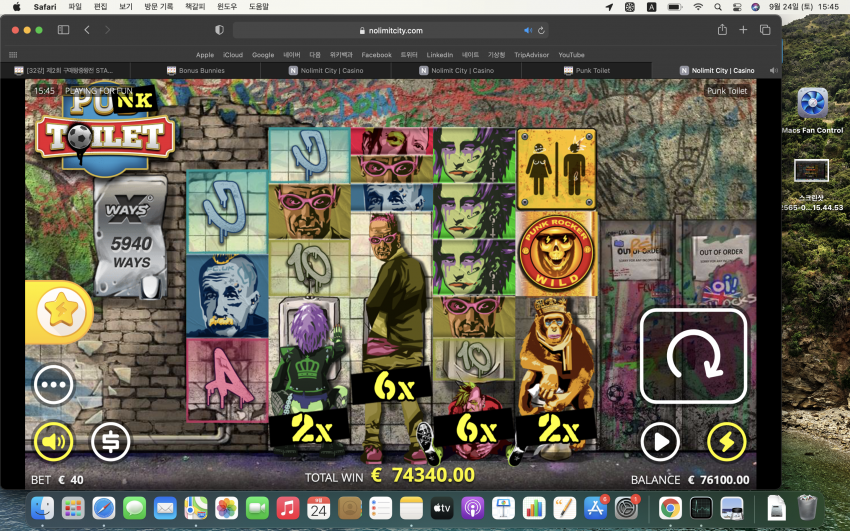Open the iCloud favorites link
The height and width of the screenshot is (531, 850).
[x=233, y=55]
